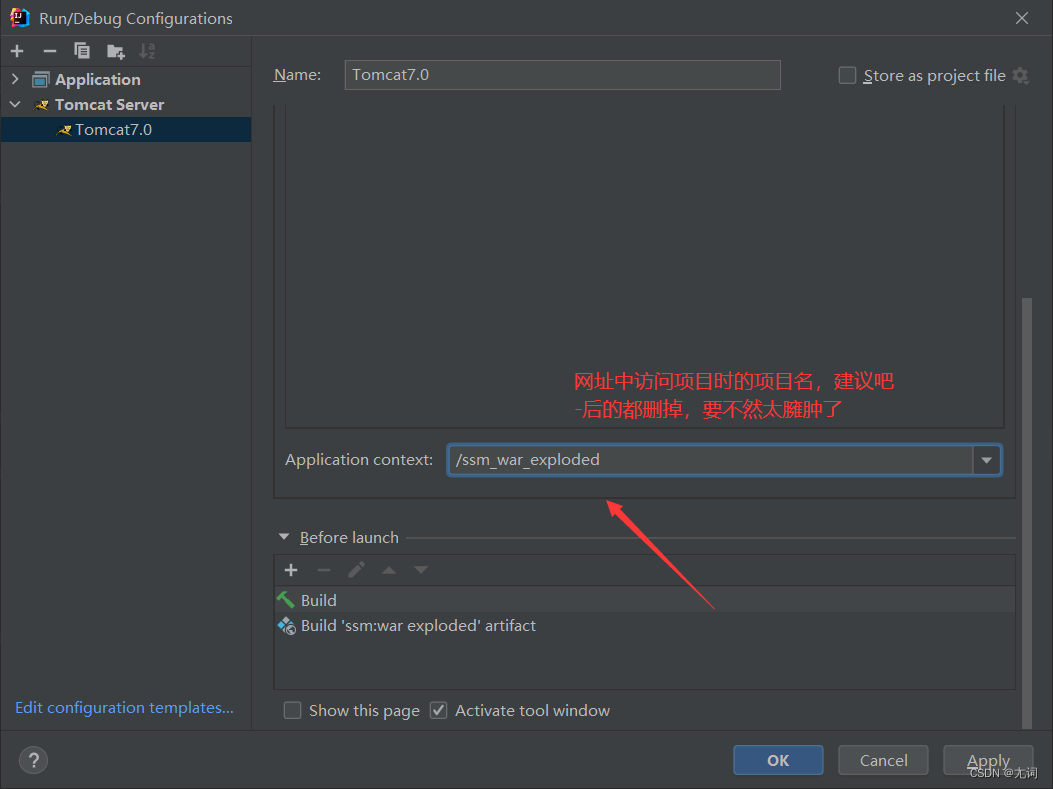The height and width of the screenshot is (789, 1053).
Task: Enable the Show this page checkbox
Action: tap(292, 710)
